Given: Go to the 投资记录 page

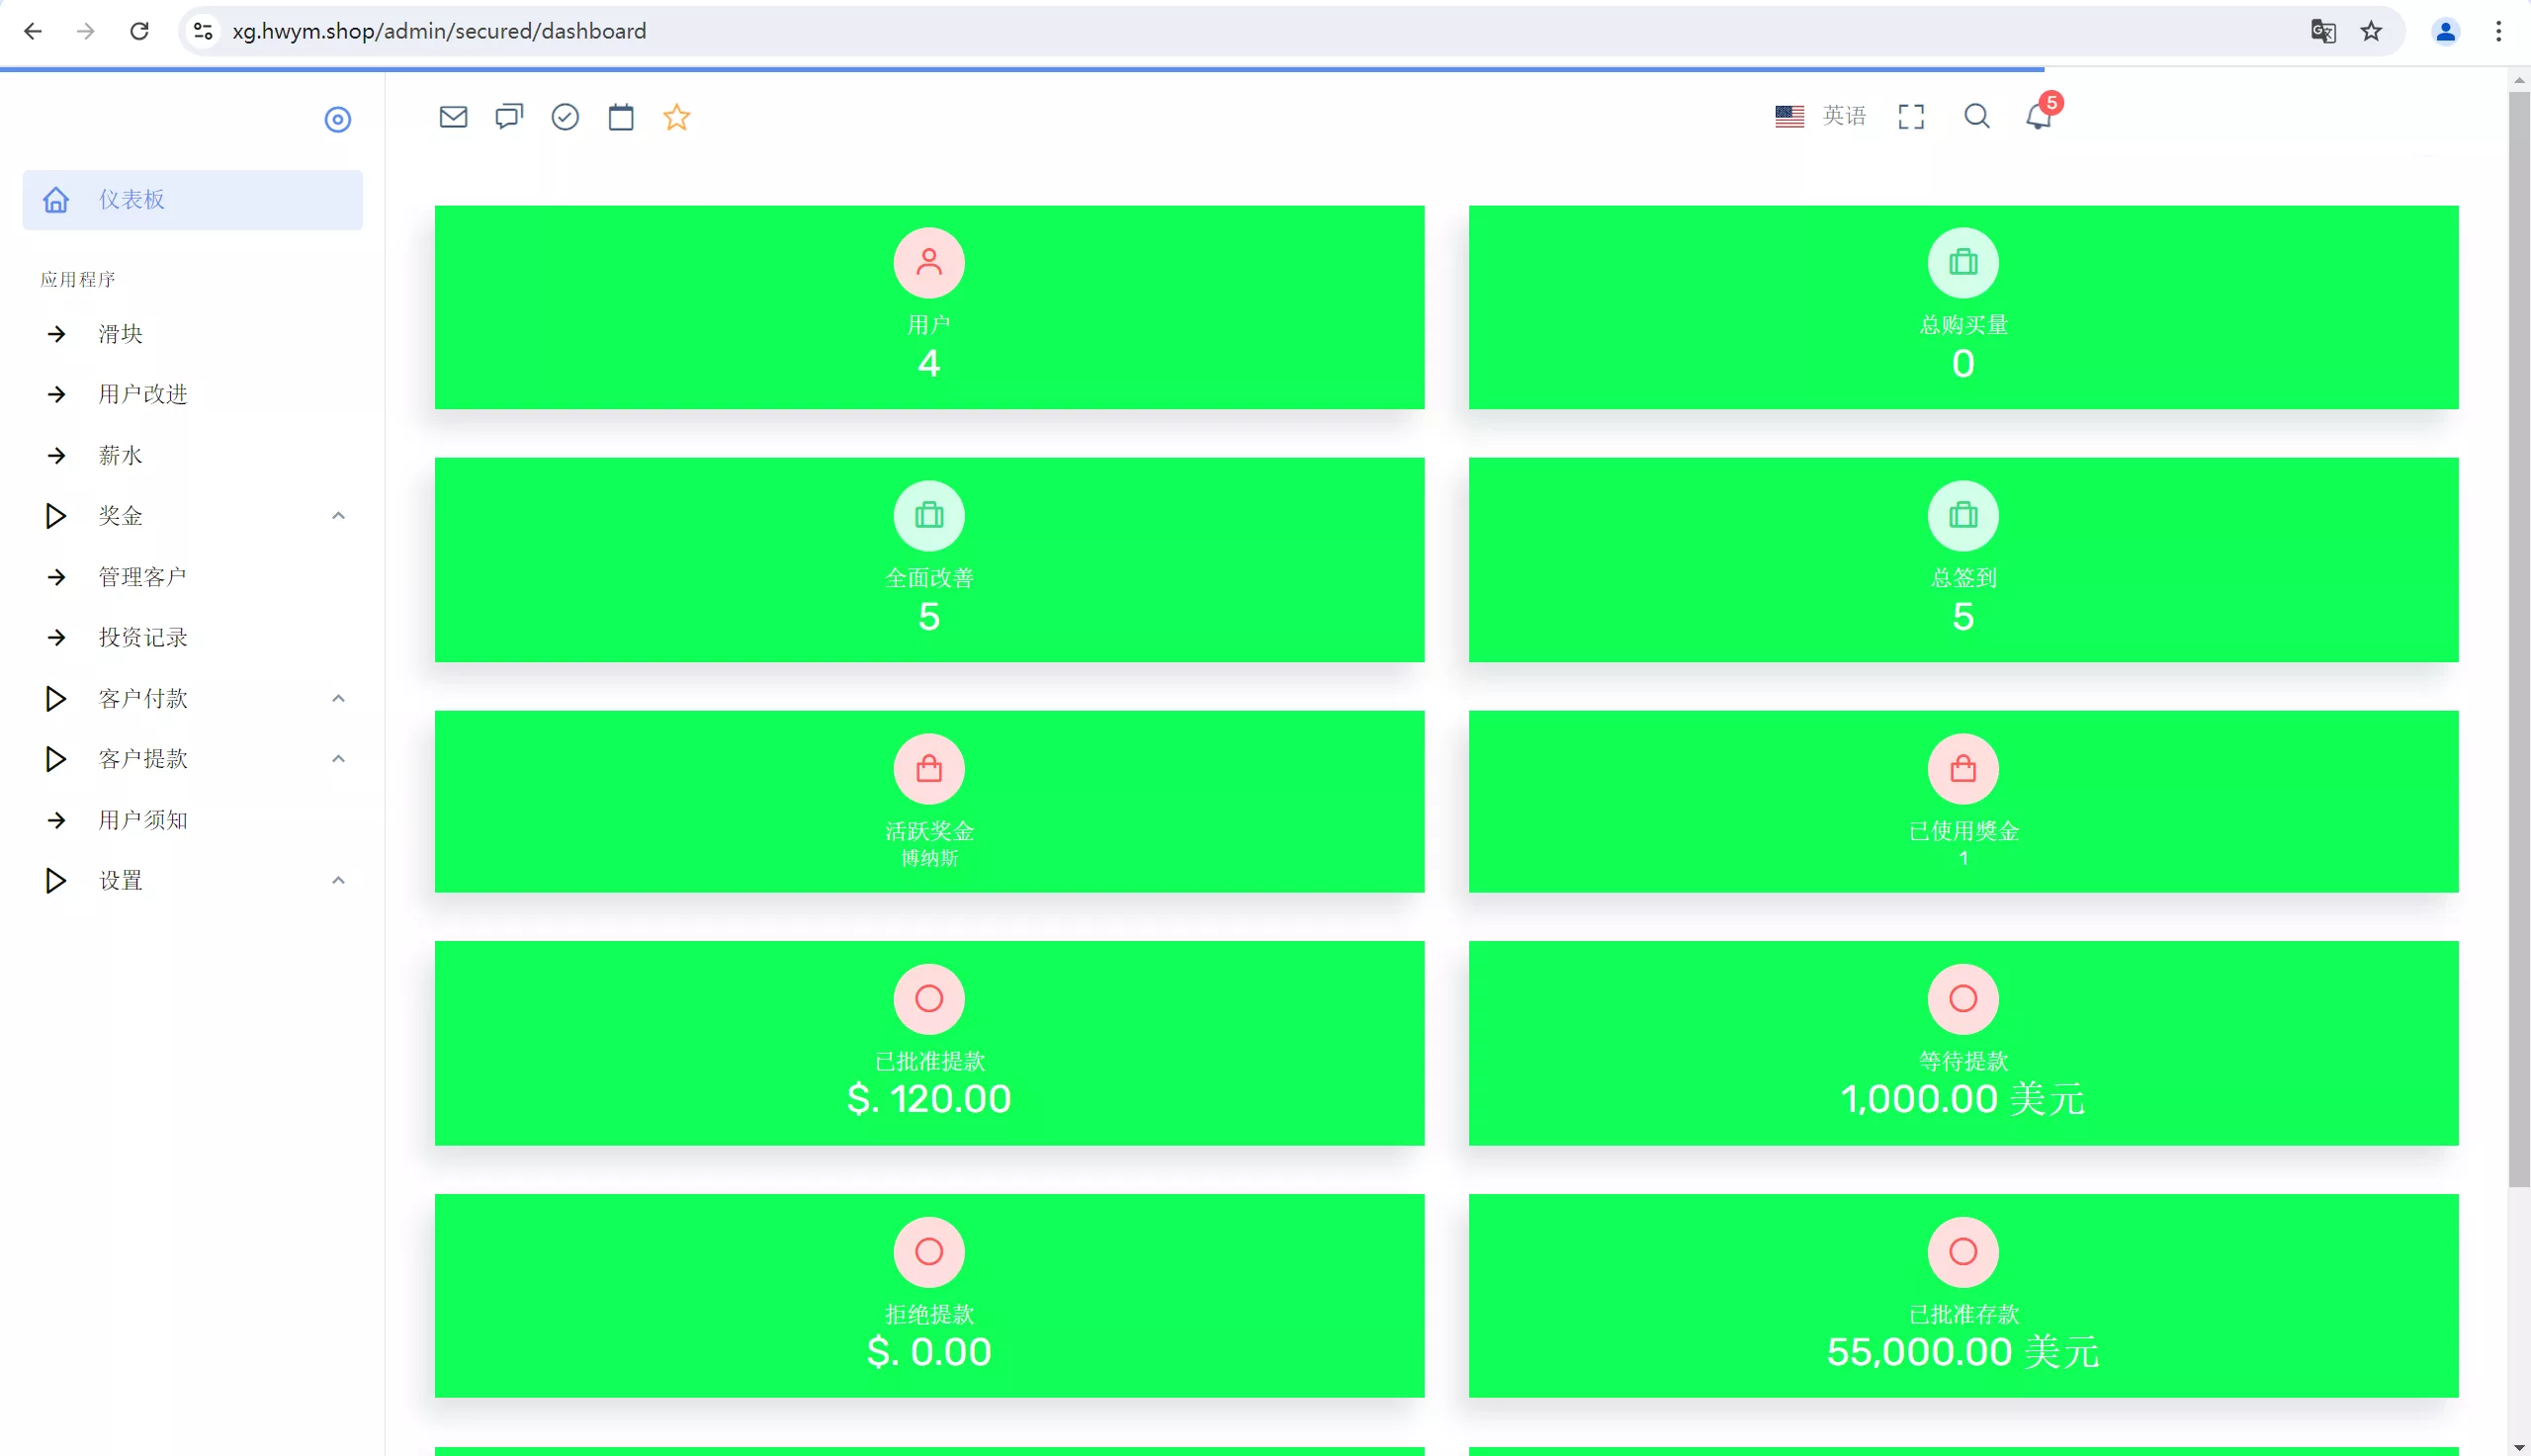Looking at the screenshot, I should pos(142,637).
